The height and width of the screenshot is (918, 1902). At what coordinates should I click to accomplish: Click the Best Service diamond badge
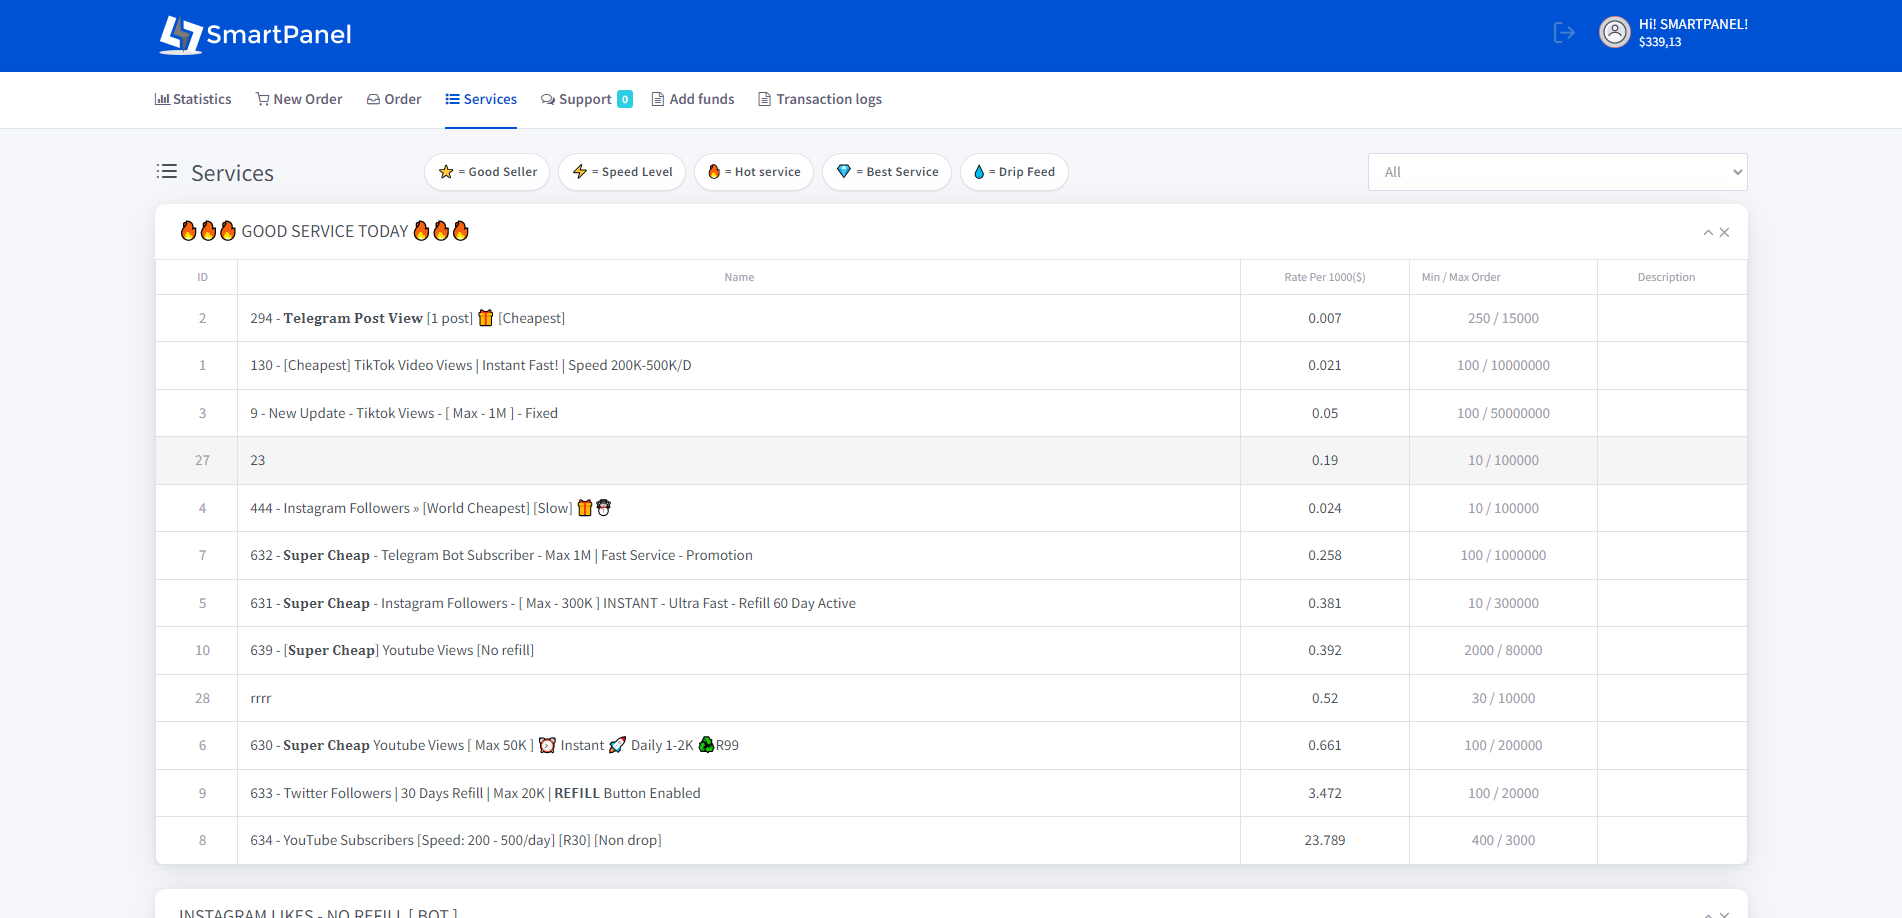click(887, 172)
